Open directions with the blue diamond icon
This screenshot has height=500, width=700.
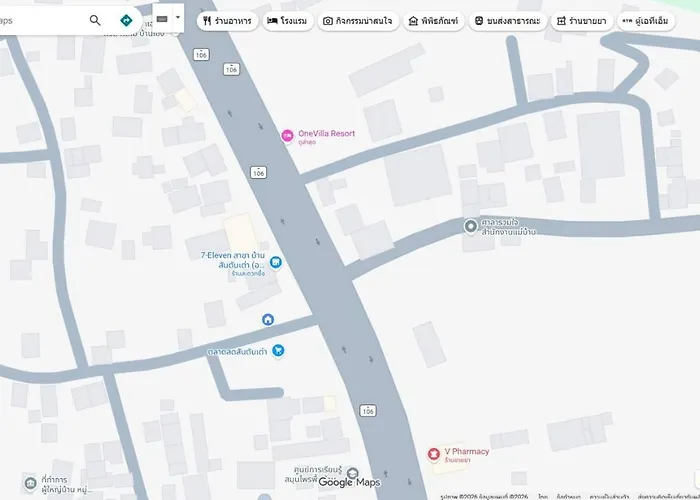(x=126, y=20)
